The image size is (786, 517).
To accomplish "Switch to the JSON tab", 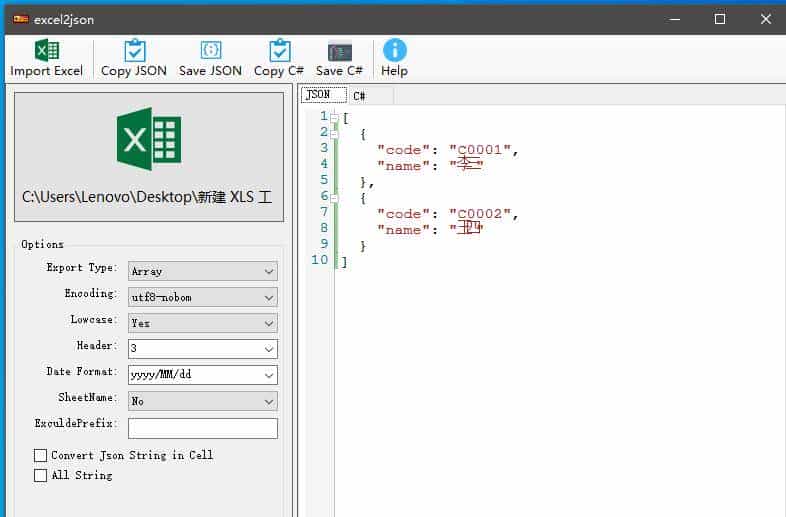I will pos(324,94).
